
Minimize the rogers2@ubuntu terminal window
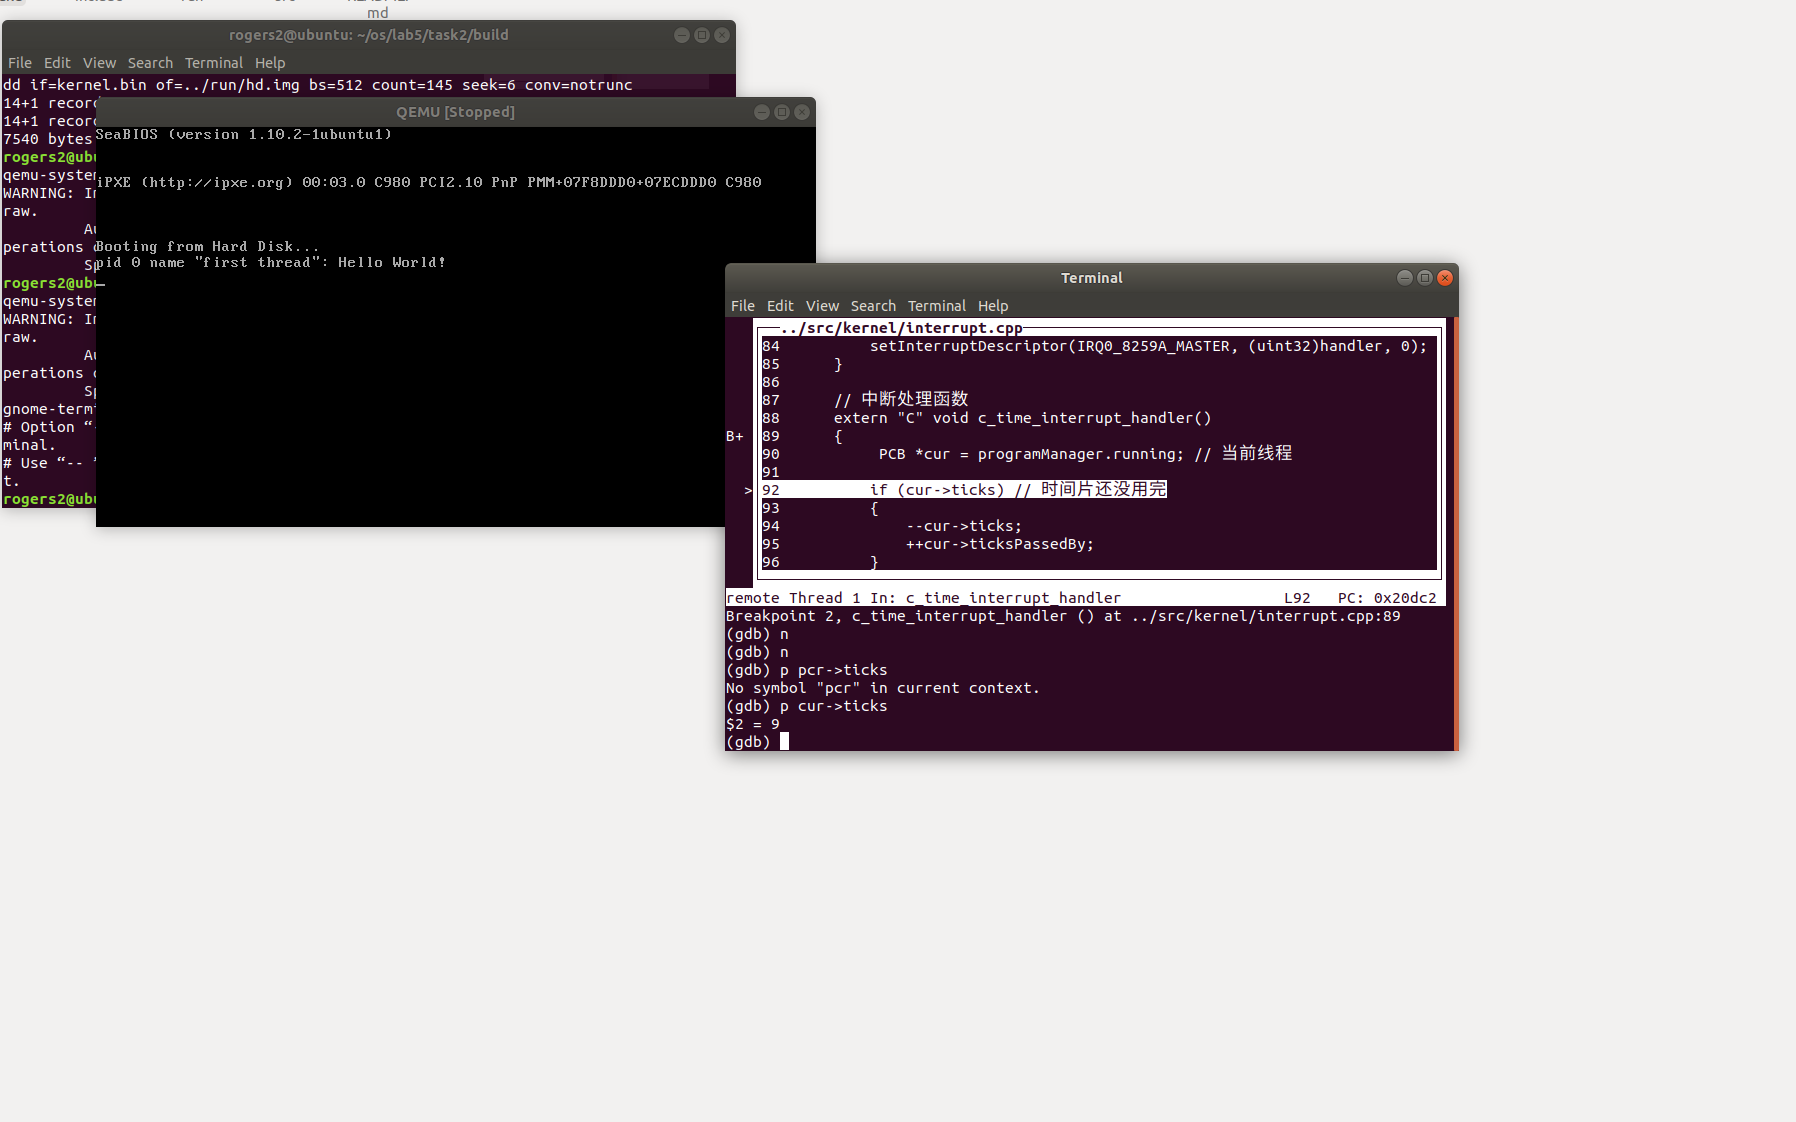(x=681, y=35)
